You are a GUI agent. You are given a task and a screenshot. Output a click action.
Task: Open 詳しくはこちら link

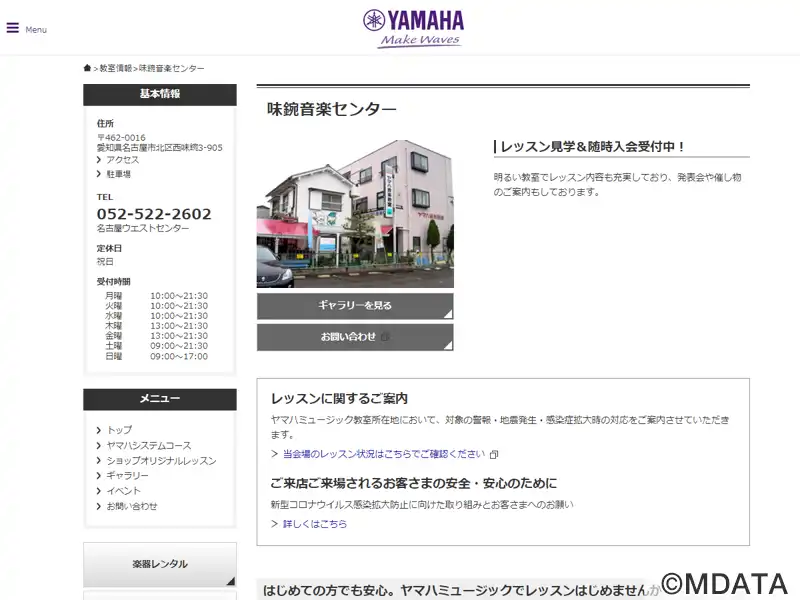[x=315, y=524]
